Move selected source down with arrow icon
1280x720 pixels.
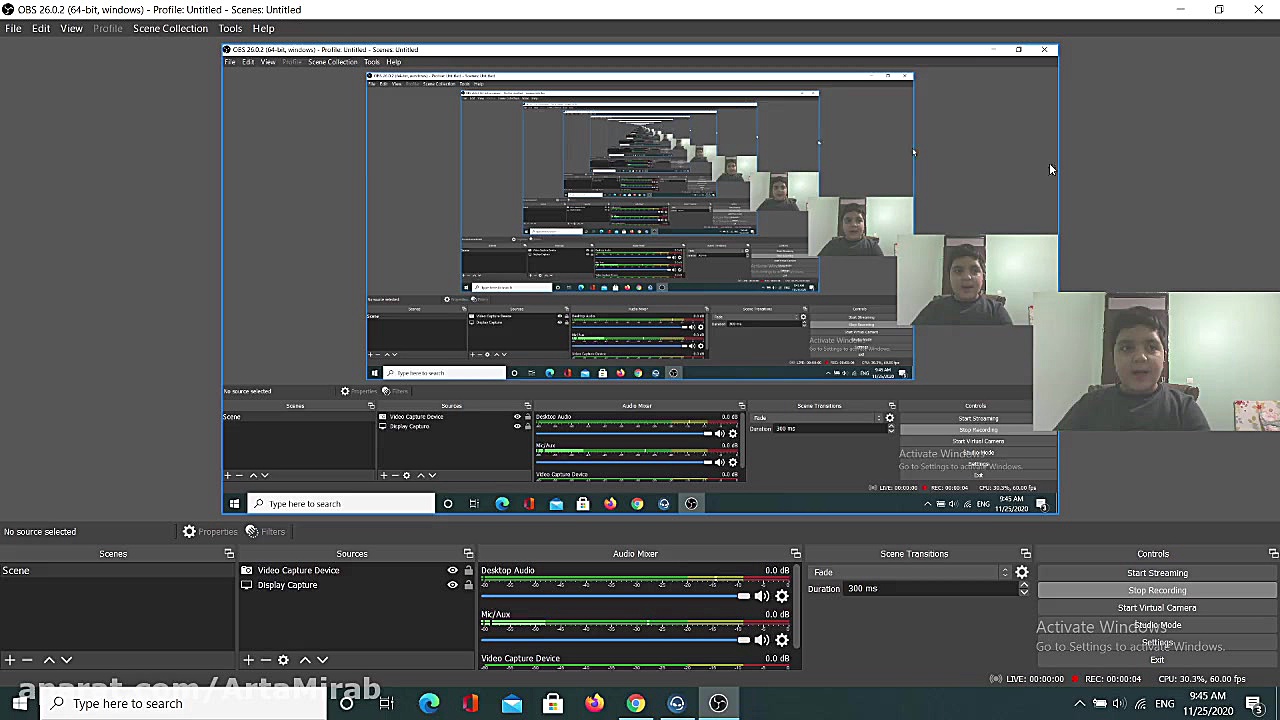point(322,660)
